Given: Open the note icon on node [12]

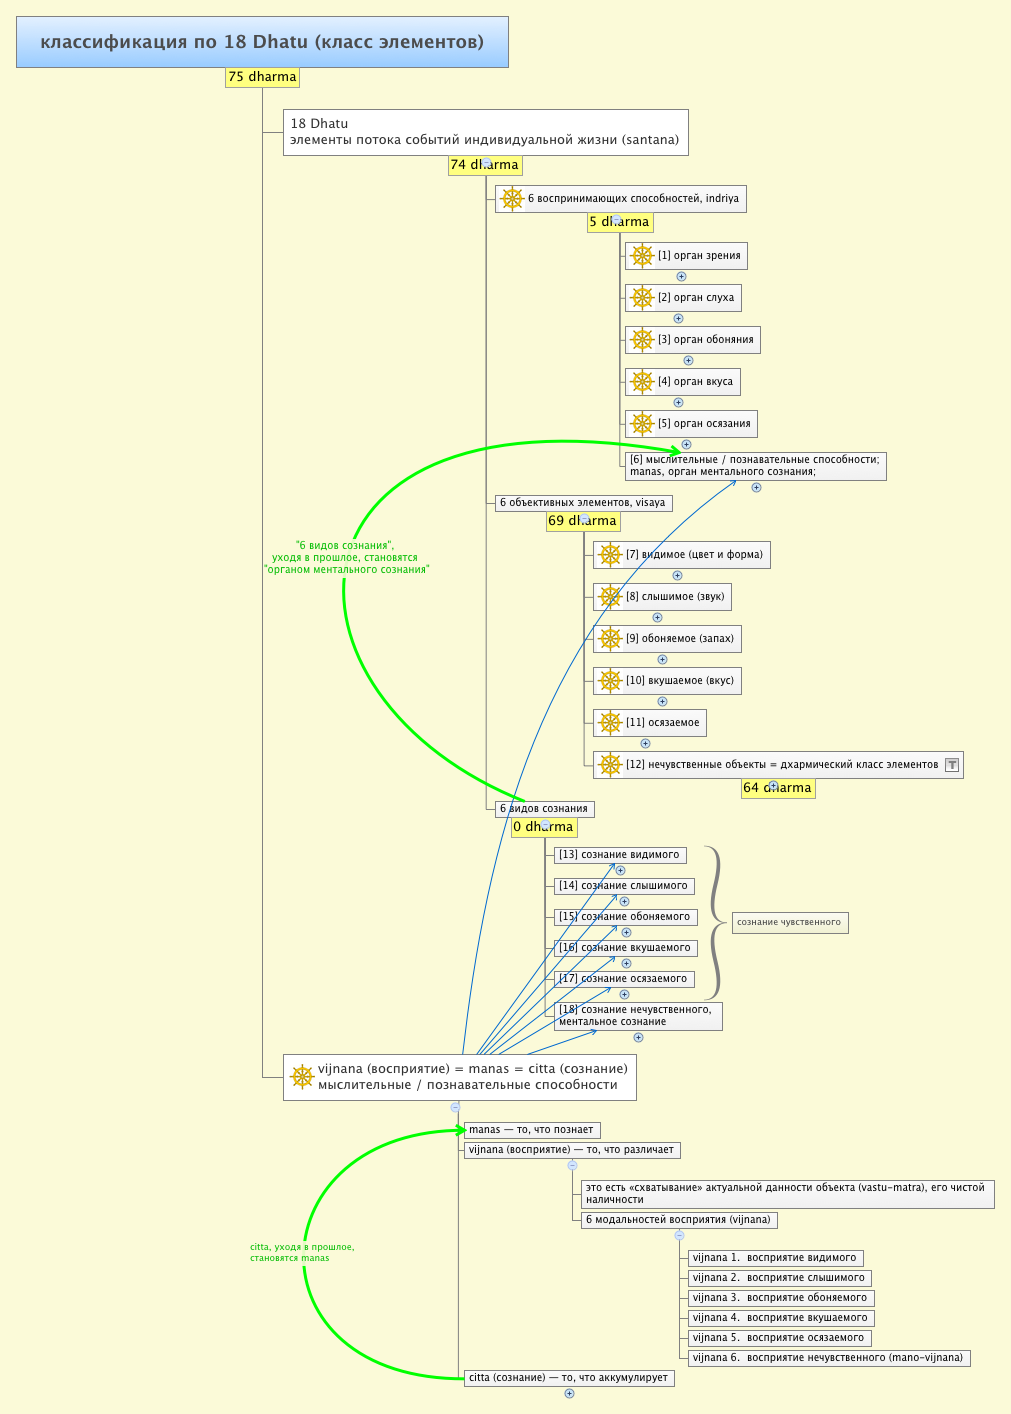Looking at the screenshot, I should coord(952,765).
